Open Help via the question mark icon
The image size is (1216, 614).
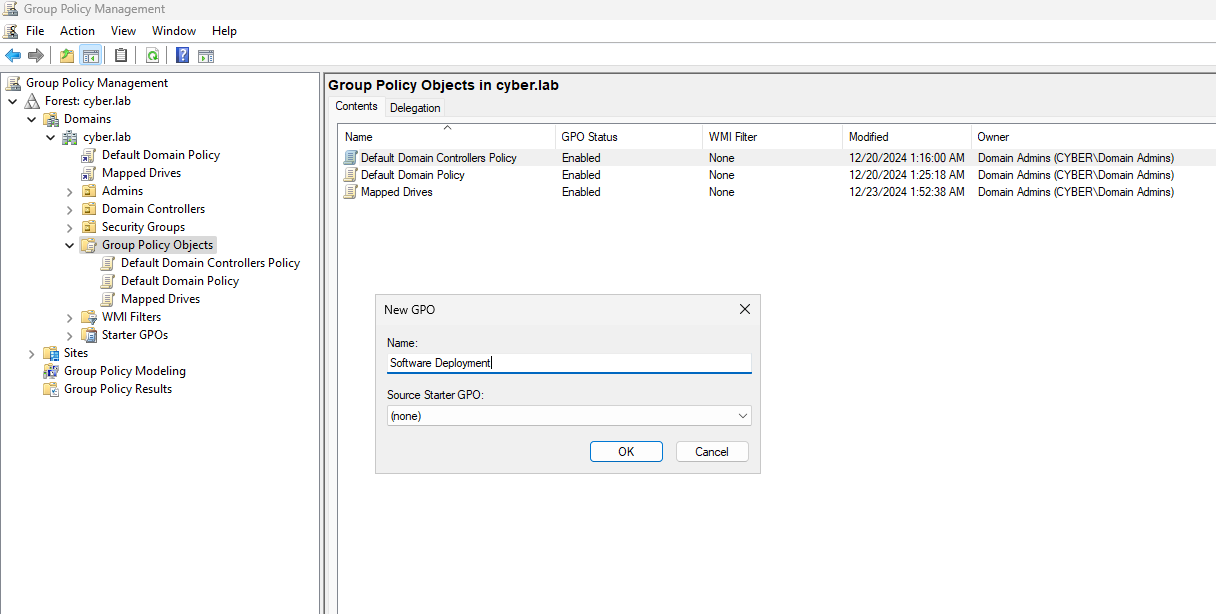pos(183,56)
